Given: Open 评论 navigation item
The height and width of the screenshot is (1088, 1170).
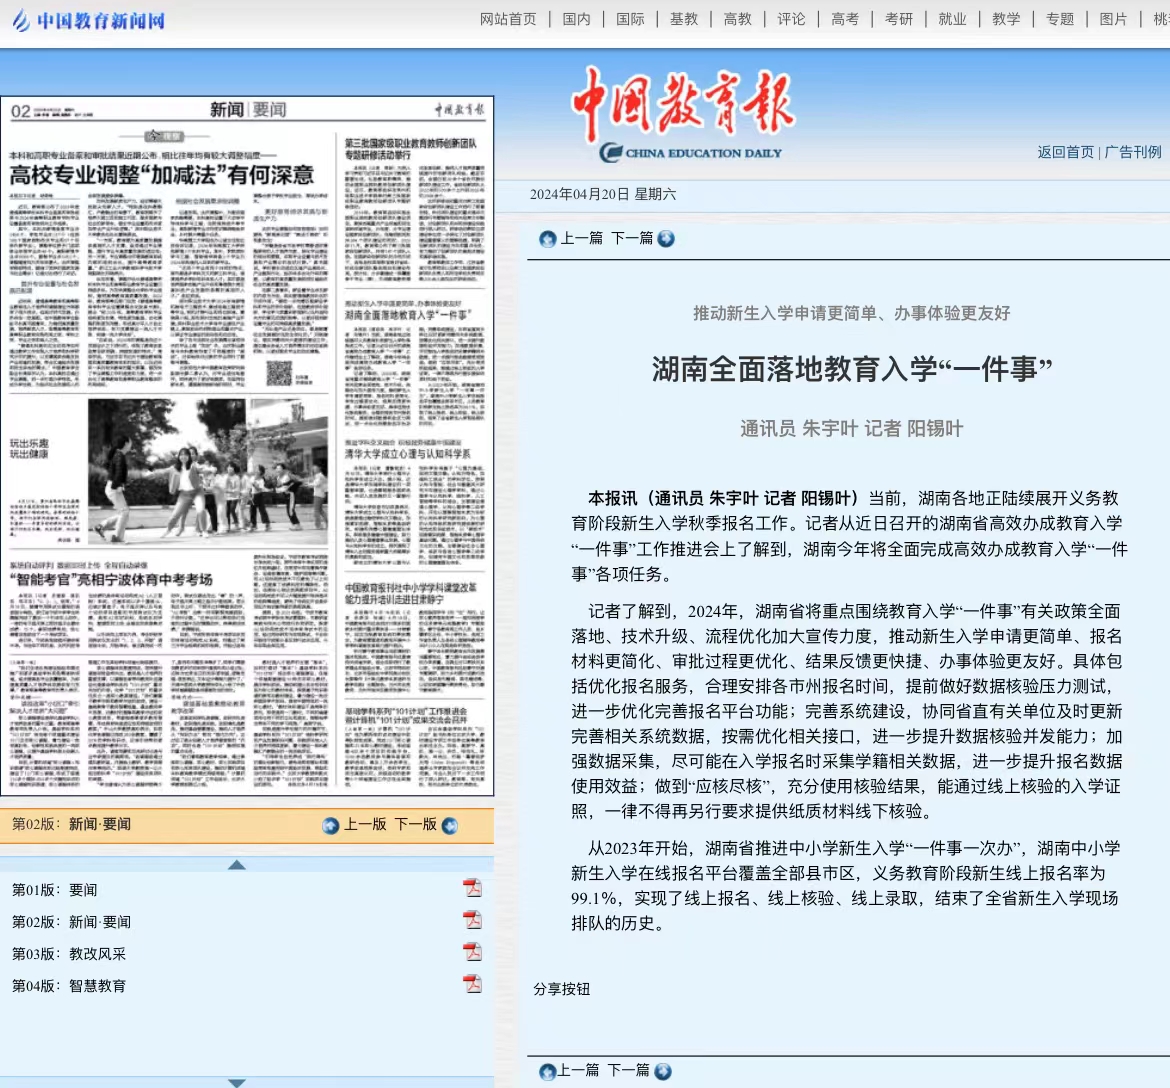Looking at the screenshot, I should 791,19.
